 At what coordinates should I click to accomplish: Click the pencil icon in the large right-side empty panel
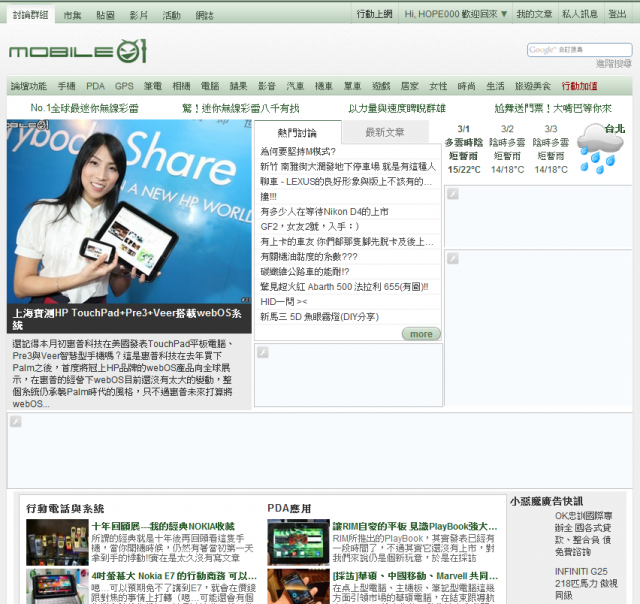click(x=453, y=258)
